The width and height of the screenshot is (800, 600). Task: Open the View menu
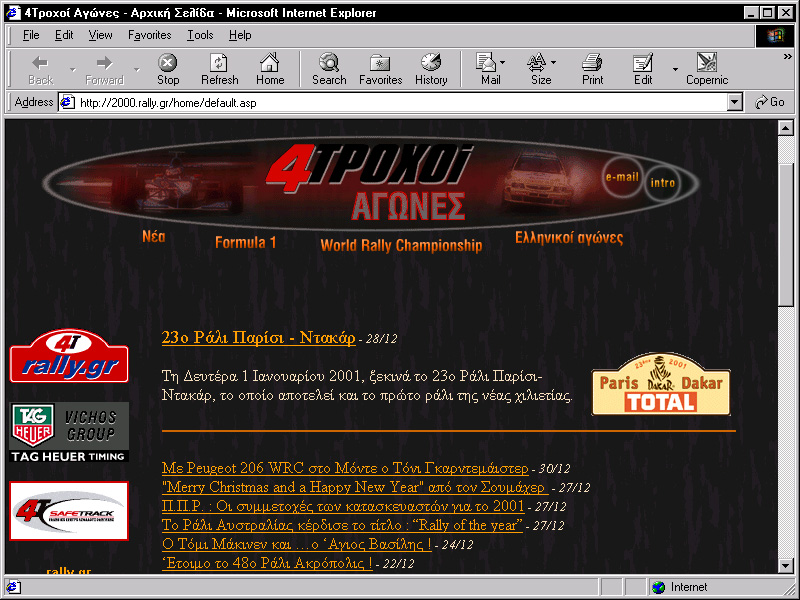pyautogui.click(x=100, y=35)
